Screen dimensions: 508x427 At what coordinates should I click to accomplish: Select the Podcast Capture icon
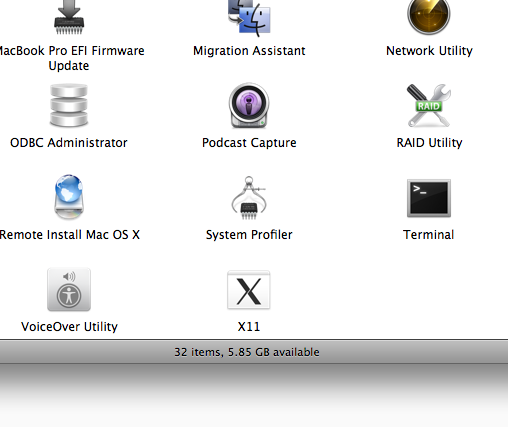tap(249, 105)
